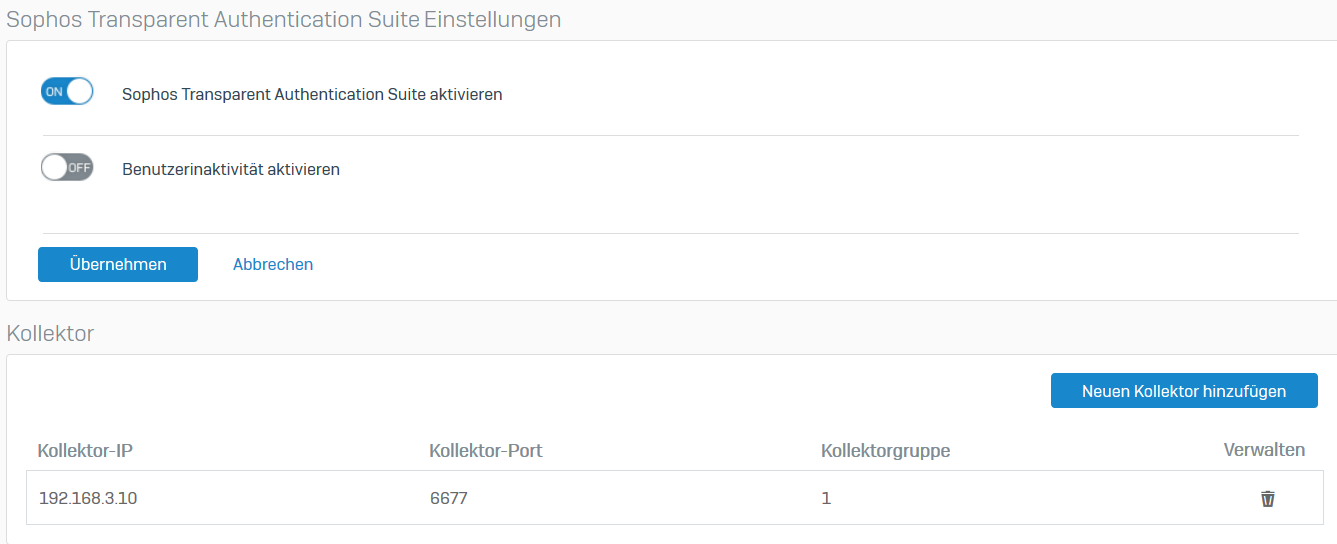Sort by the Kollektor-IP column header
Screen dimensions: 1337x544
85,451
